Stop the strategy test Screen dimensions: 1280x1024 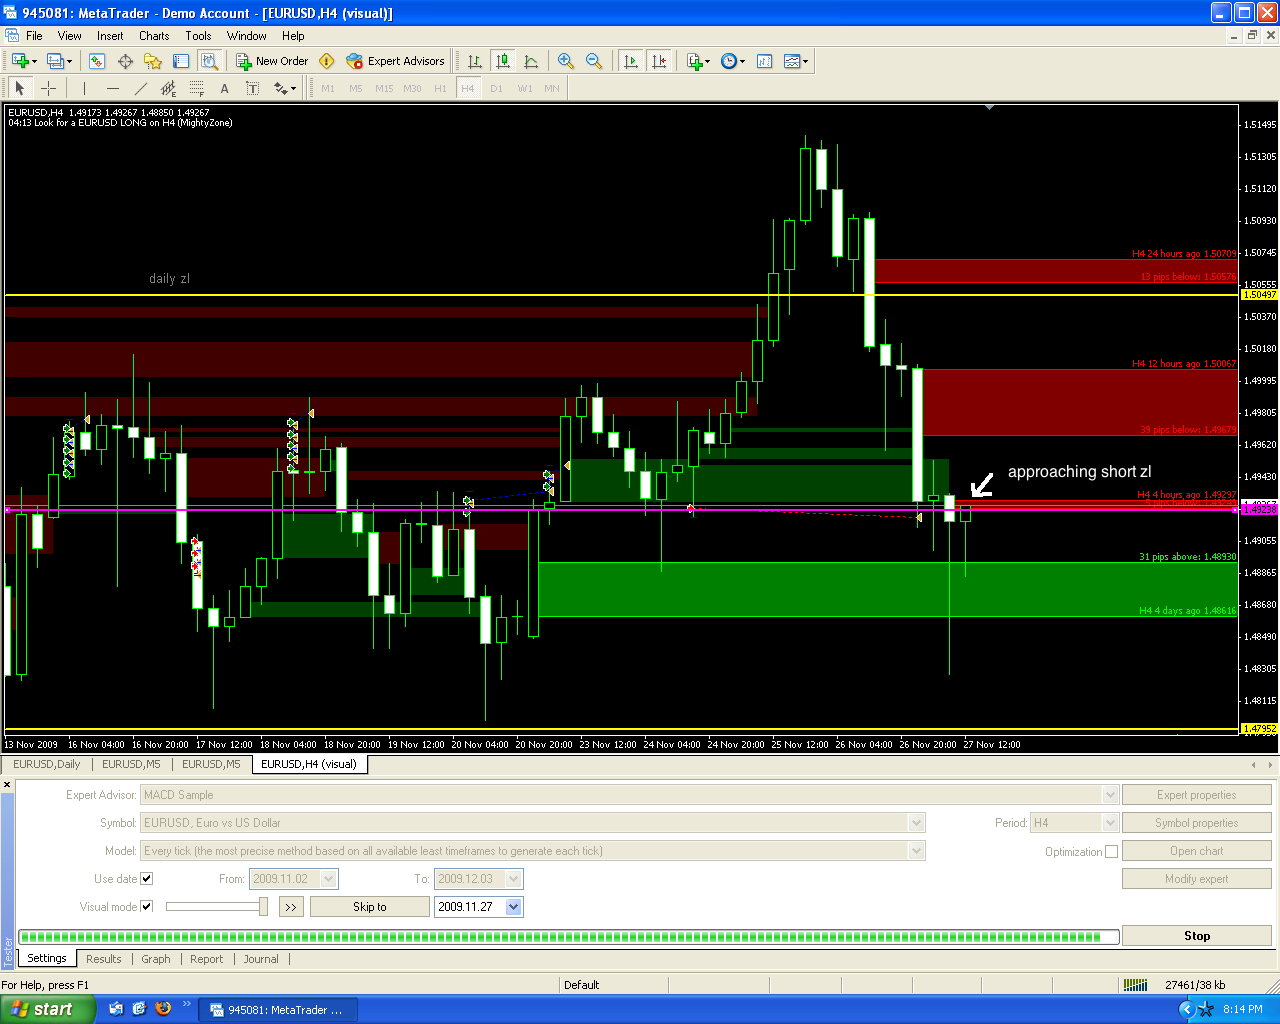[x=1197, y=936]
